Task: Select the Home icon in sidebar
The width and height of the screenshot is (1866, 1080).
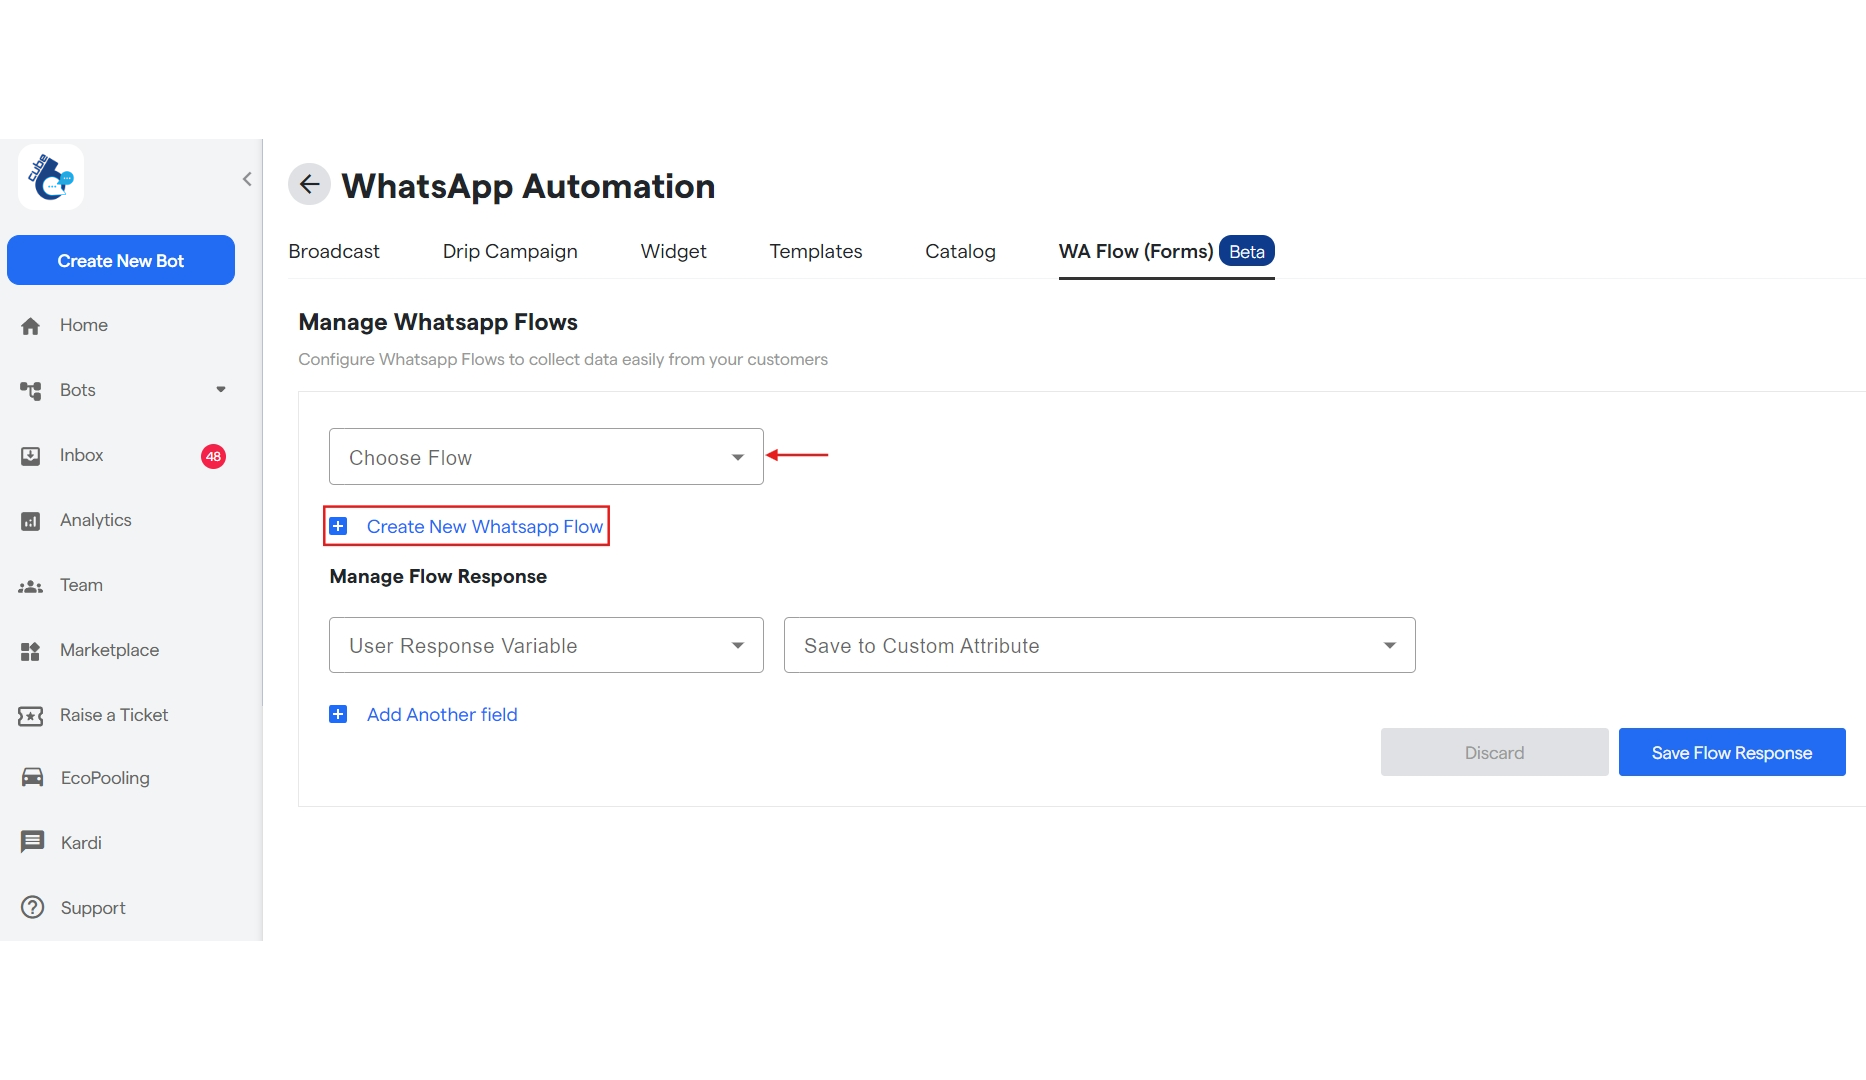Action: [31, 325]
